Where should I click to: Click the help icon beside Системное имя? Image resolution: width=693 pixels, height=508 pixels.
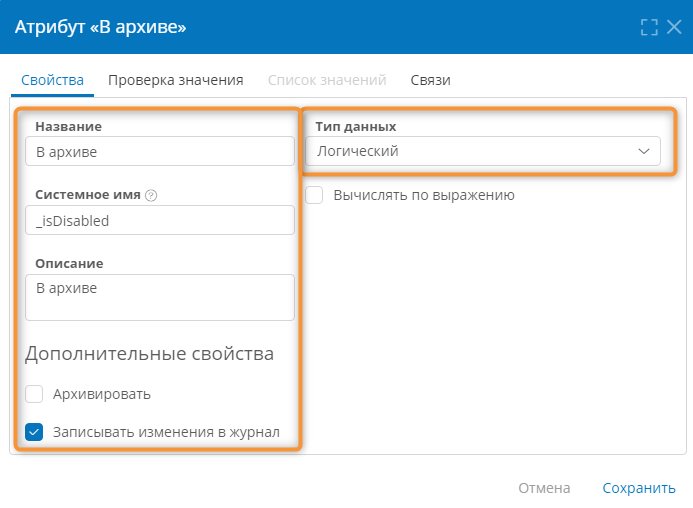pos(151,195)
